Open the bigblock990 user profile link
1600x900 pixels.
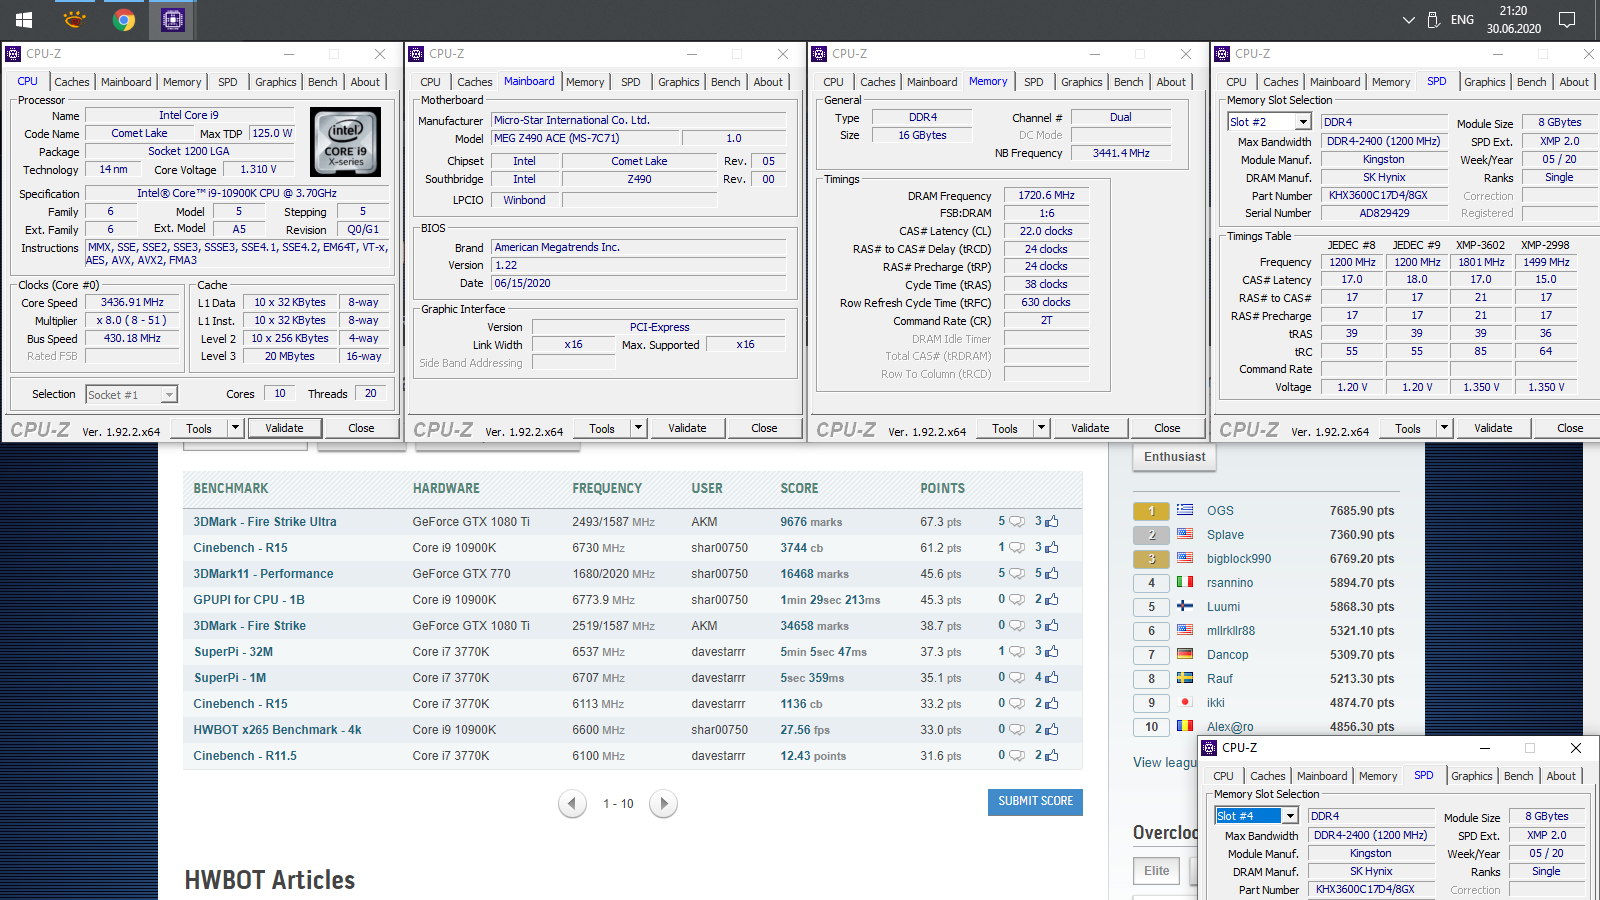tap(1239, 559)
